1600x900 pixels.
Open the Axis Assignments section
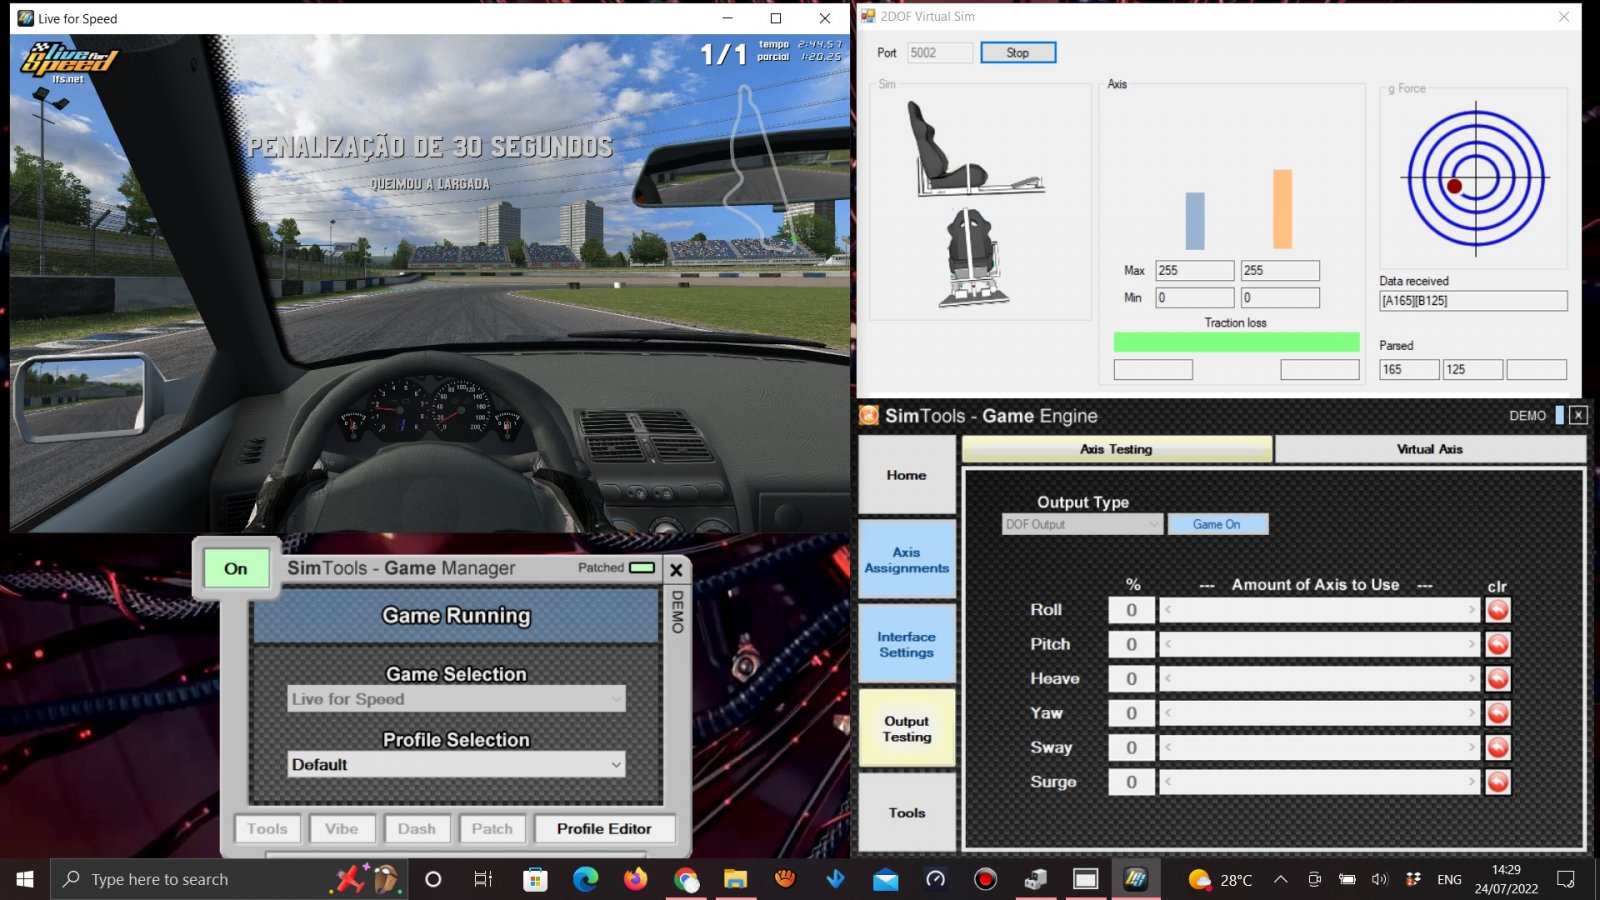(x=906, y=560)
